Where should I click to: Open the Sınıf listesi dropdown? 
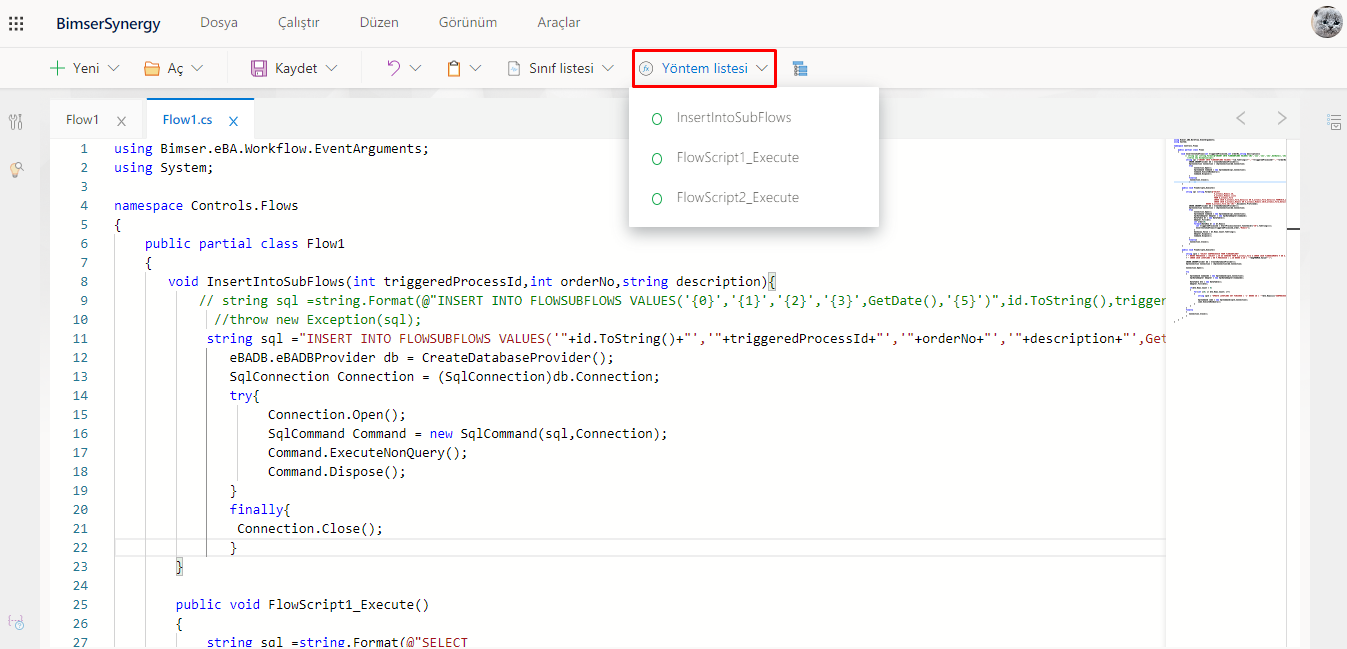tap(607, 68)
